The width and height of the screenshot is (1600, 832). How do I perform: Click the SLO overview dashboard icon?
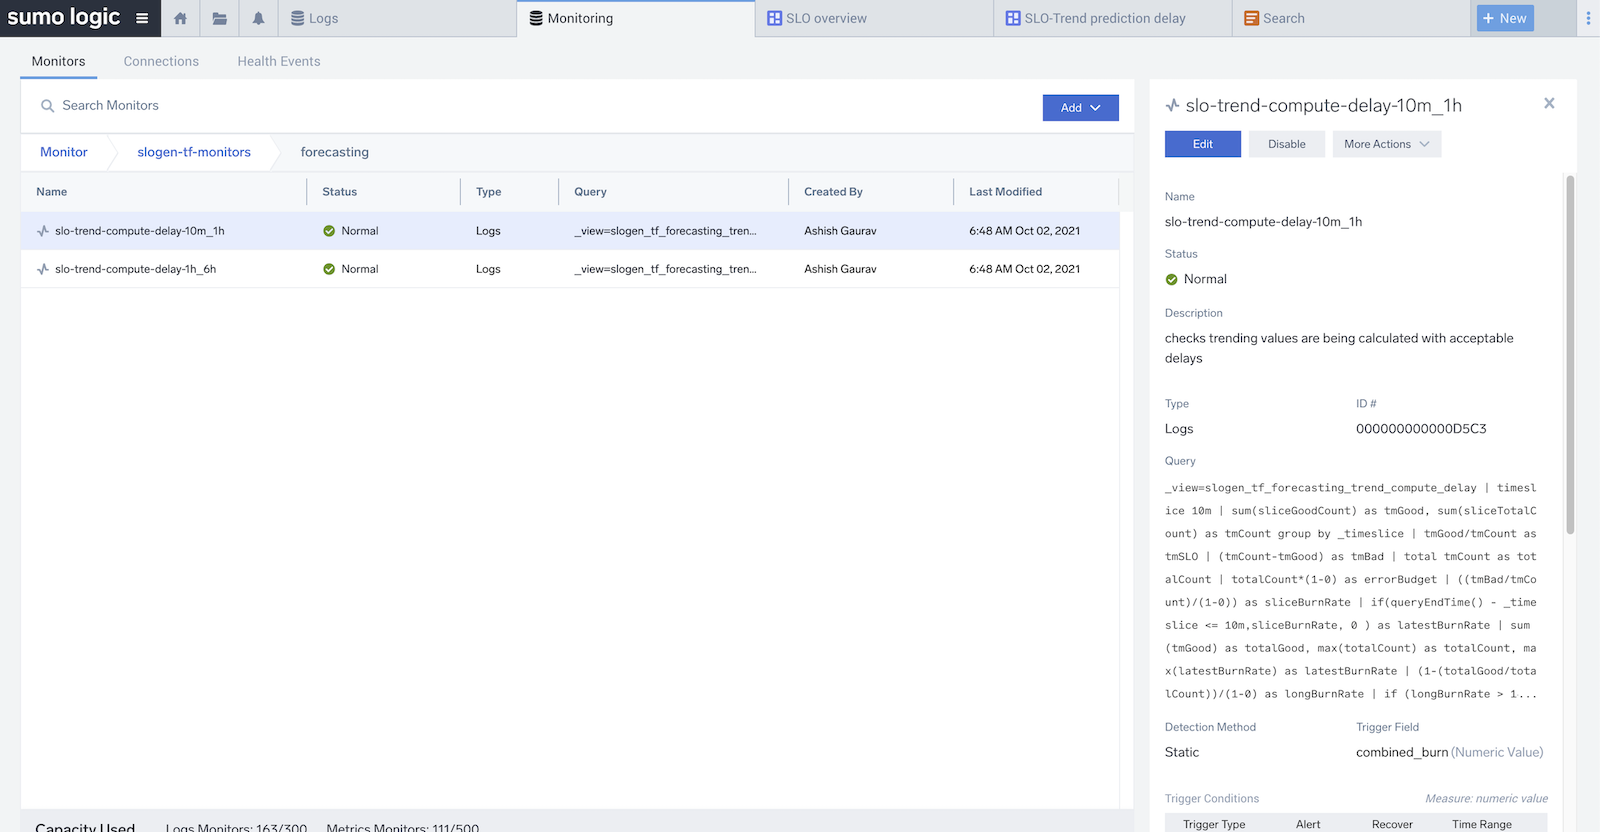pos(774,18)
